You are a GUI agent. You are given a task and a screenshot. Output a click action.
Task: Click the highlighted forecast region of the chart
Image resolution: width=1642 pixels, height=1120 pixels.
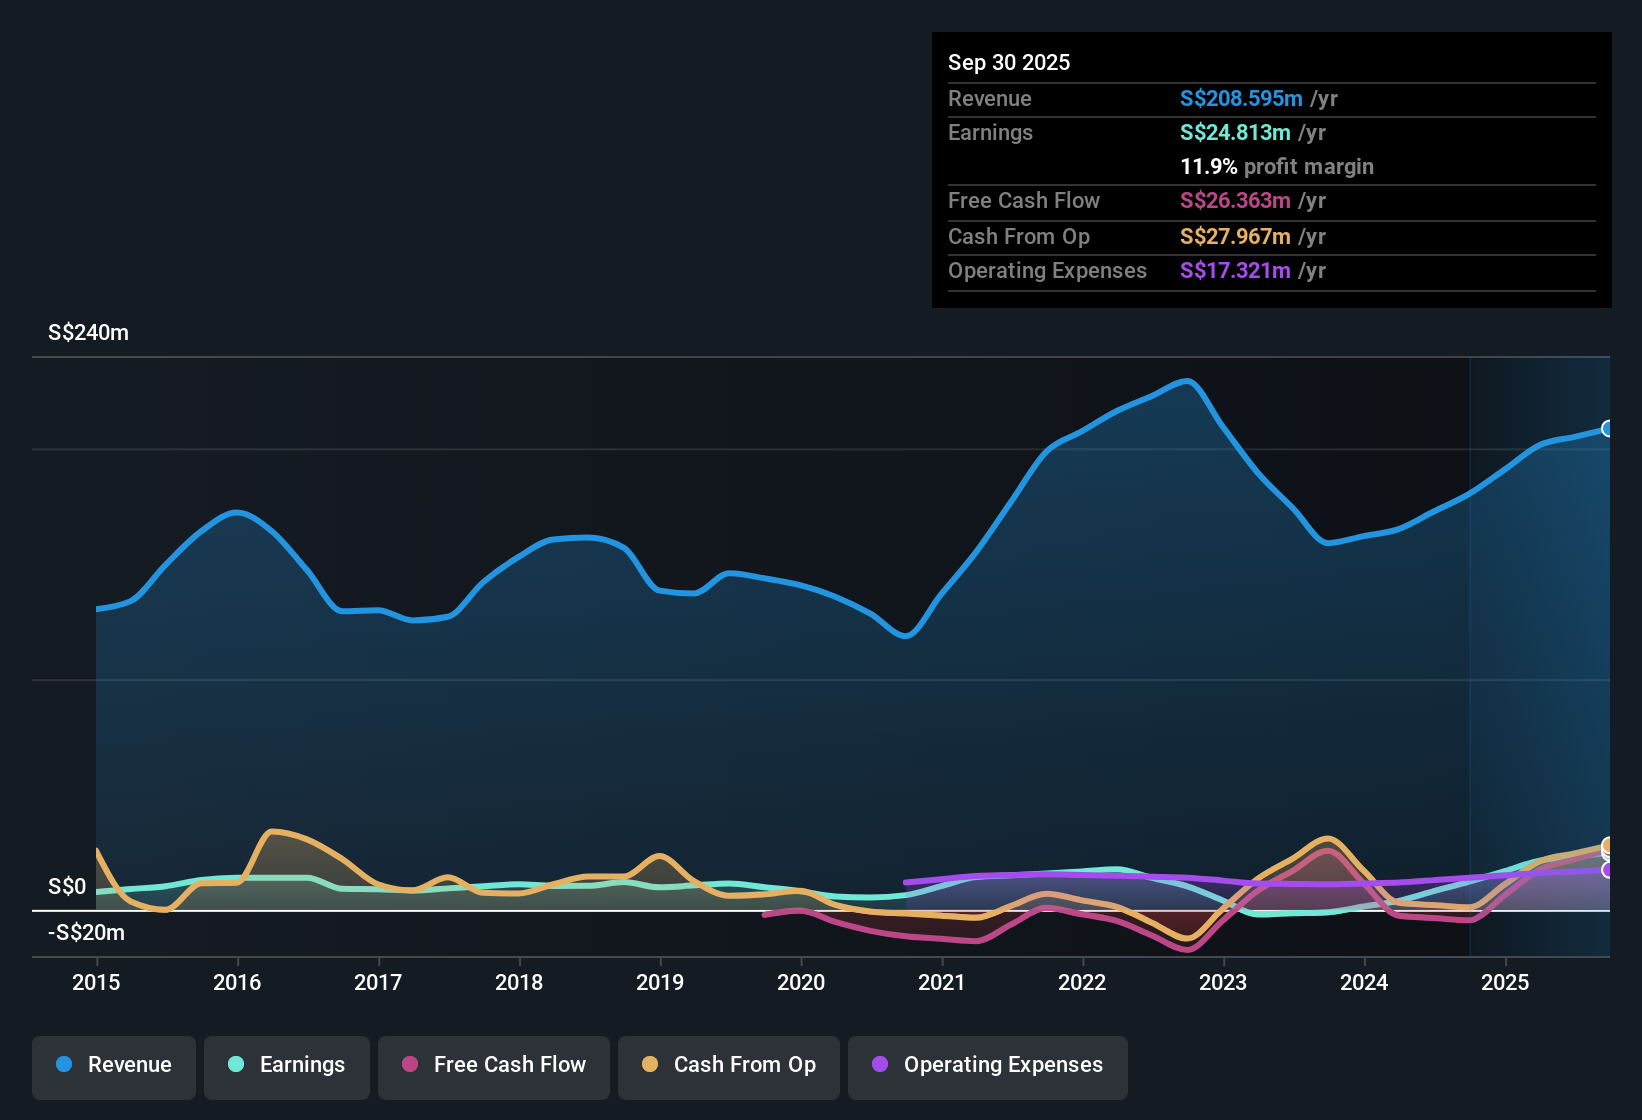(x=1540, y=650)
